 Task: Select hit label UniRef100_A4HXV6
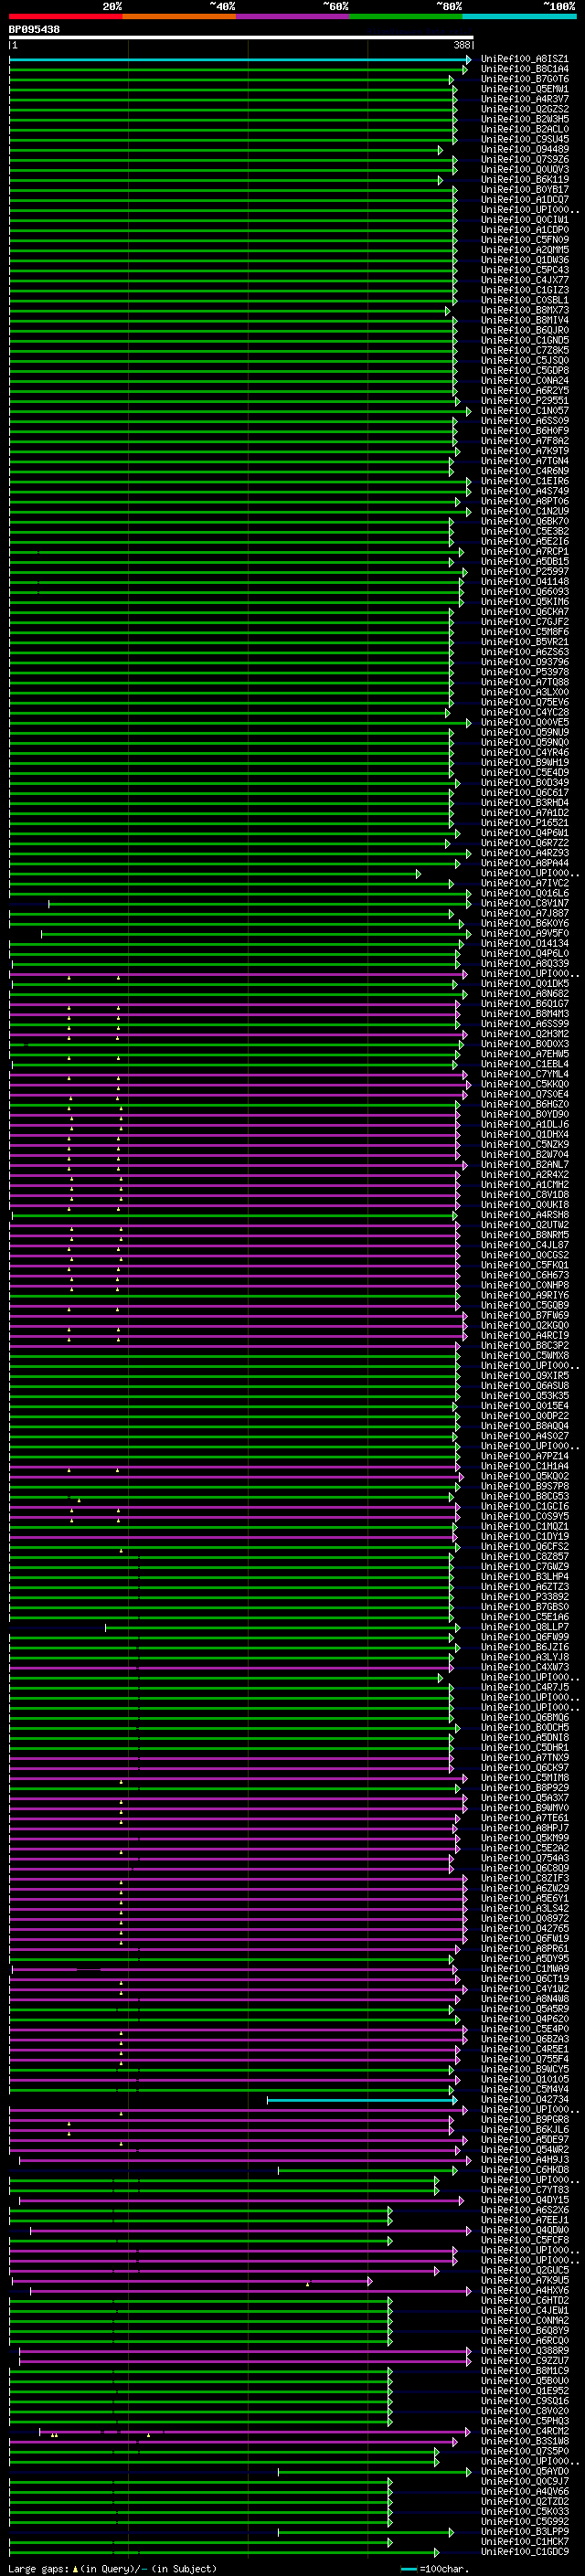(524, 2292)
